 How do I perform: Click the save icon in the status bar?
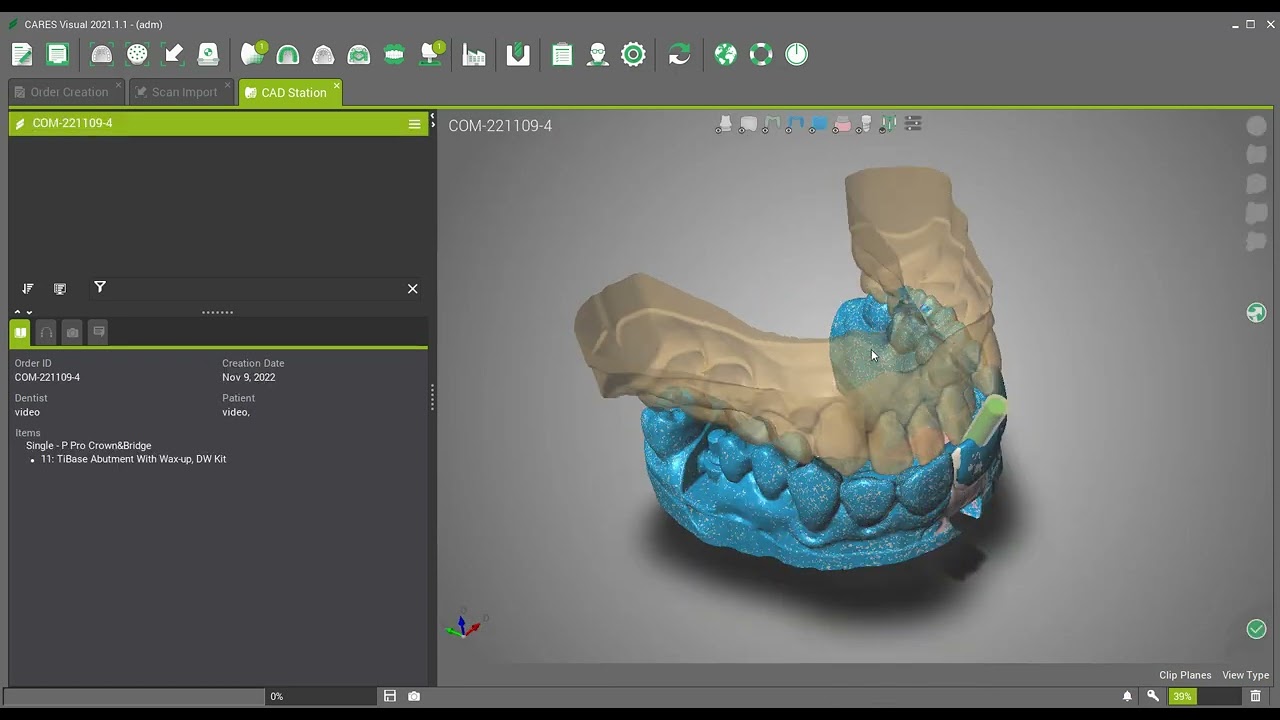click(x=390, y=696)
